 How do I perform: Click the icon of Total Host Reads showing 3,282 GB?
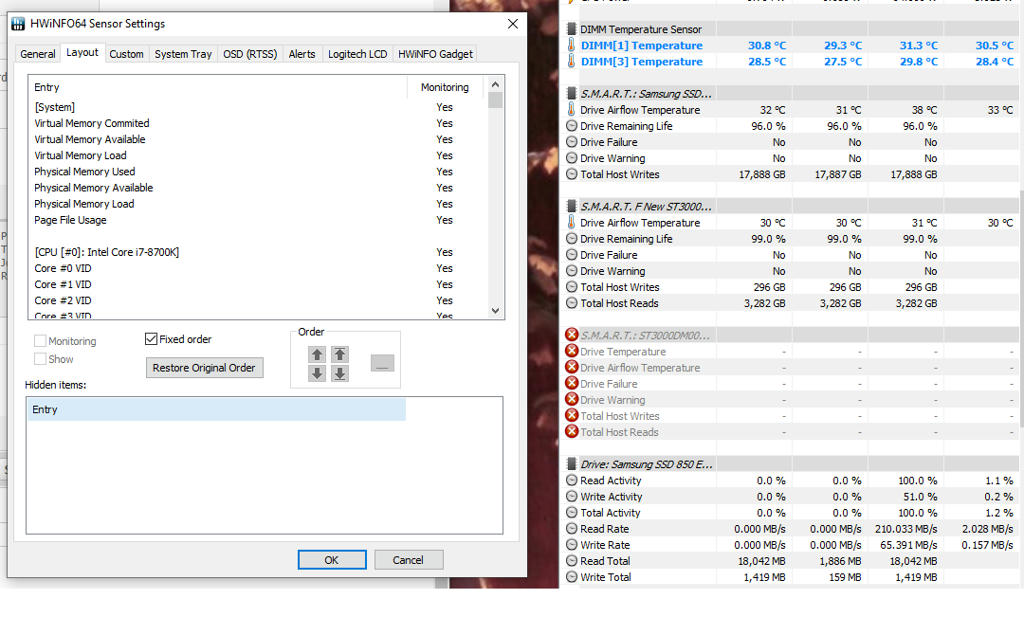(x=571, y=303)
